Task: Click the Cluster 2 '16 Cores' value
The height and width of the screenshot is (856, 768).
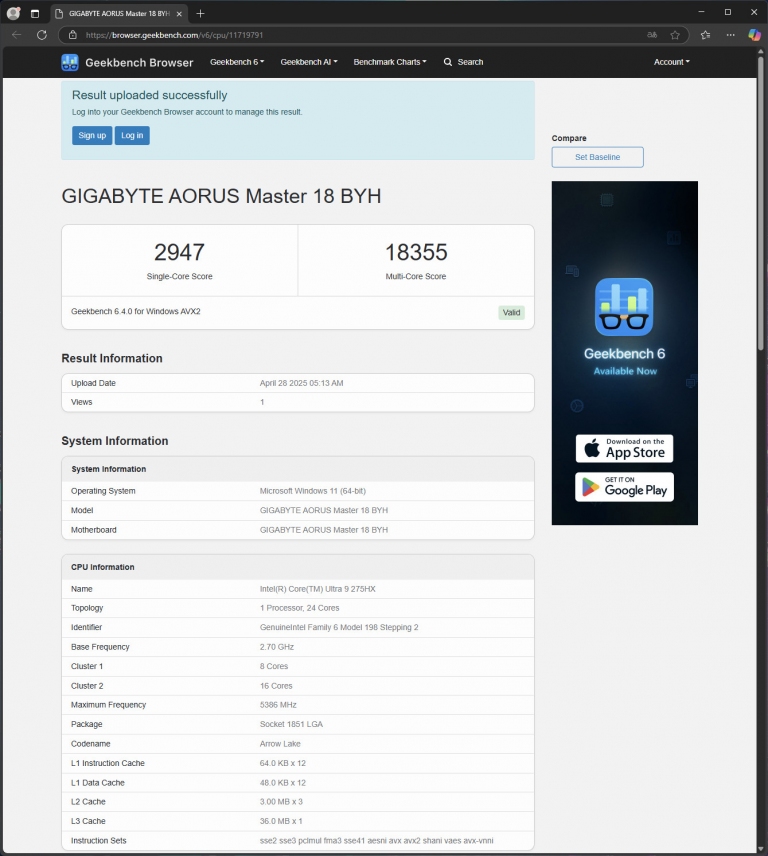Action: point(276,686)
